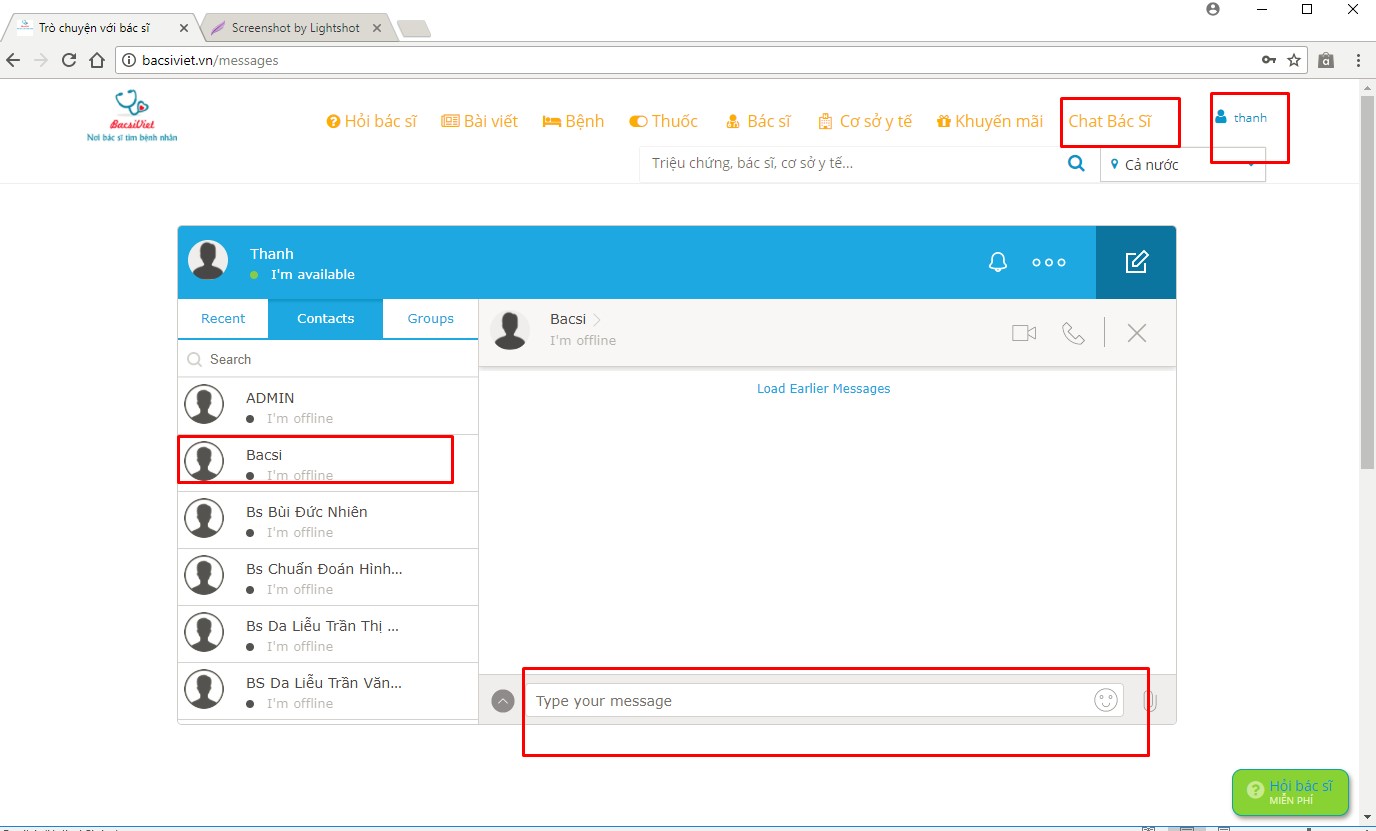Open the three-dot more options menu
1376x831 pixels.
pyautogui.click(x=1048, y=262)
